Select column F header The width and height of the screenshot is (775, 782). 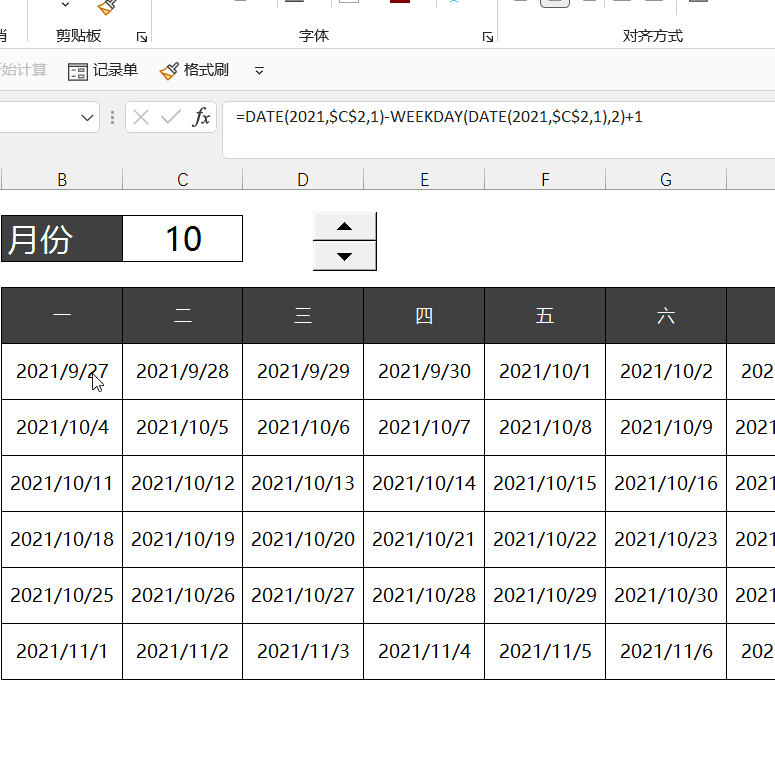pos(545,179)
